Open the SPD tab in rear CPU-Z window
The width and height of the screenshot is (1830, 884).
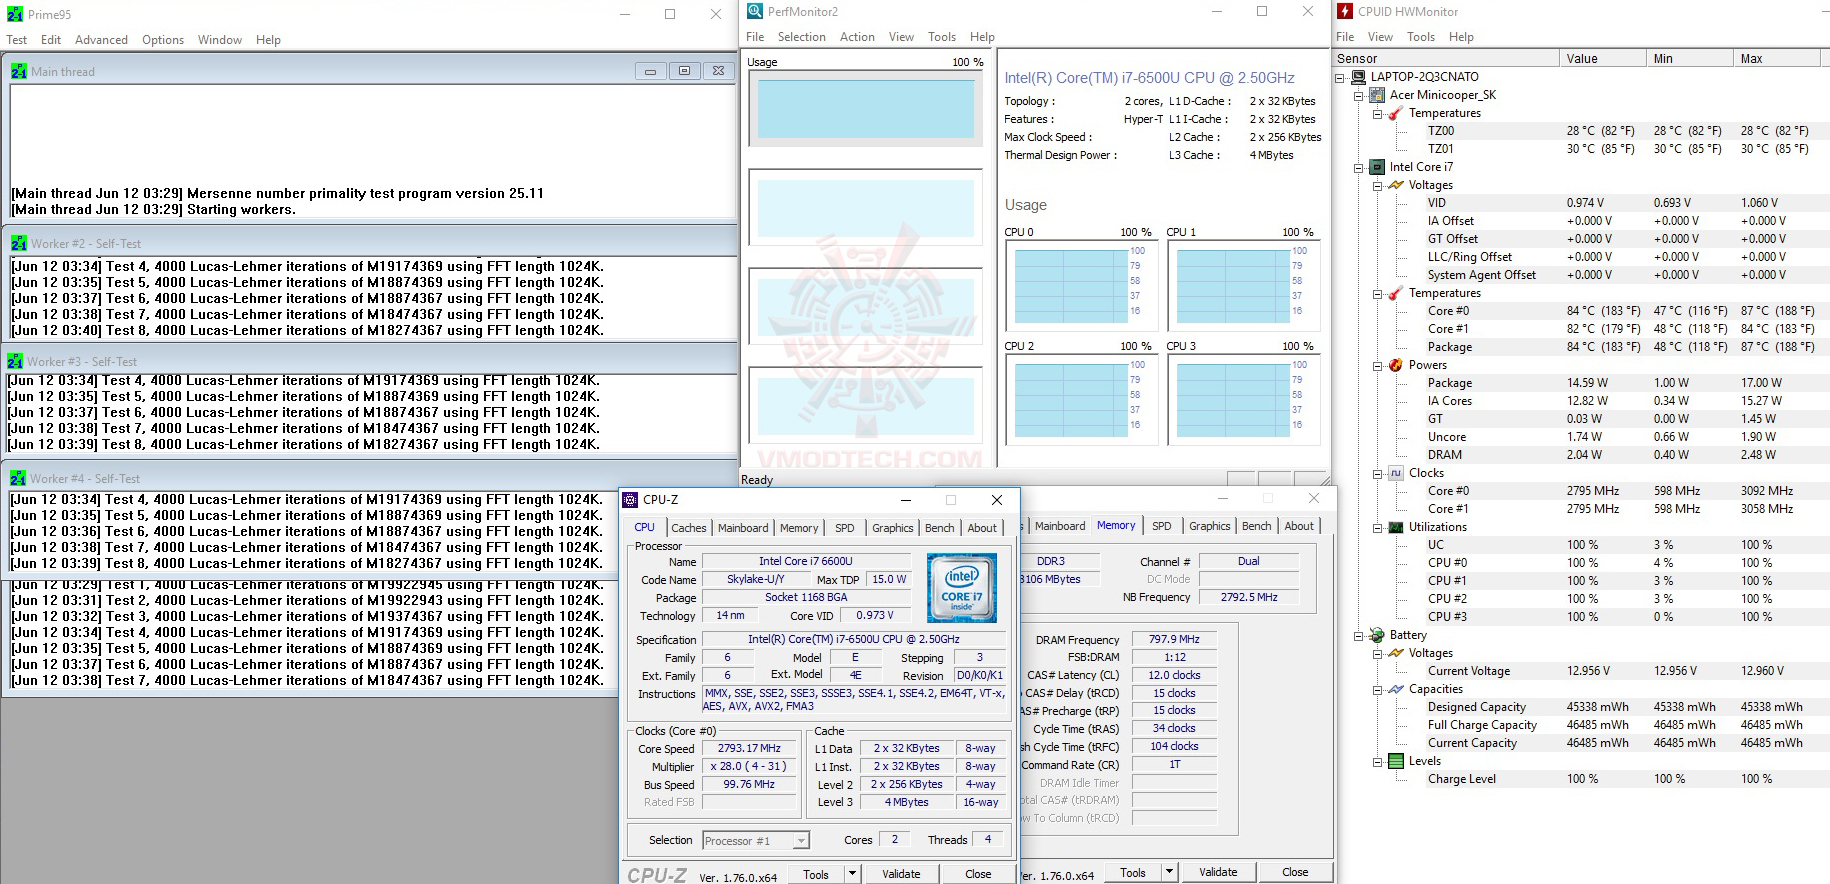1161,526
